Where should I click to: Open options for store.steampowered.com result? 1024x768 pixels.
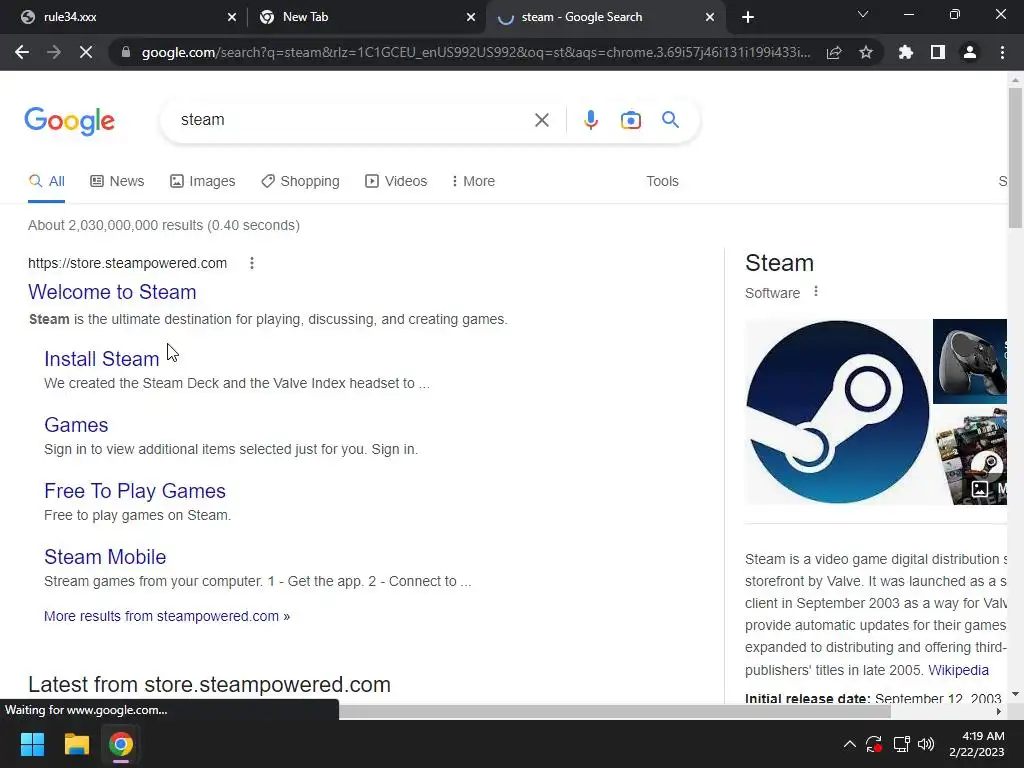(x=252, y=263)
